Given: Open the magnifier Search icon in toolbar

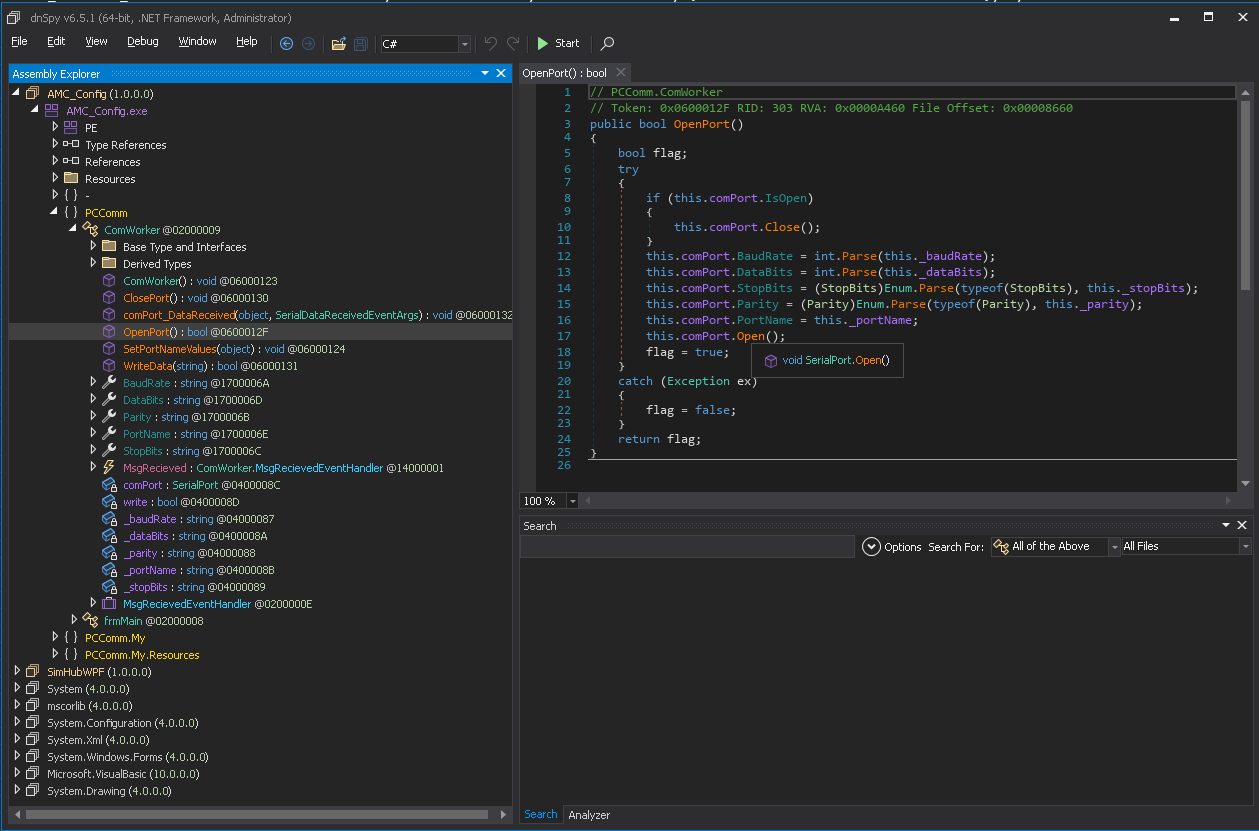Looking at the screenshot, I should tap(607, 43).
